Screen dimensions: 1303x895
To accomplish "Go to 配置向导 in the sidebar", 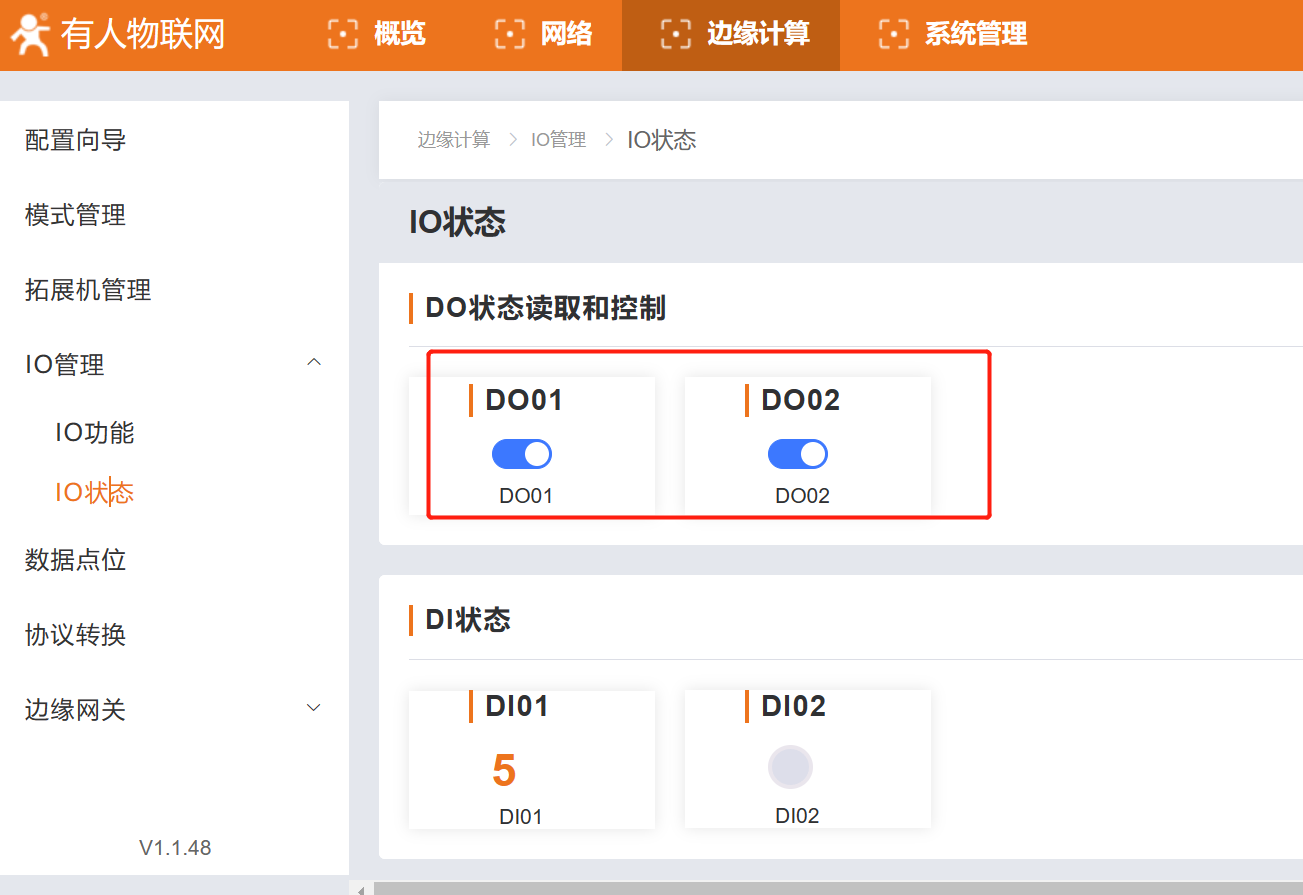I will click(x=75, y=140).
